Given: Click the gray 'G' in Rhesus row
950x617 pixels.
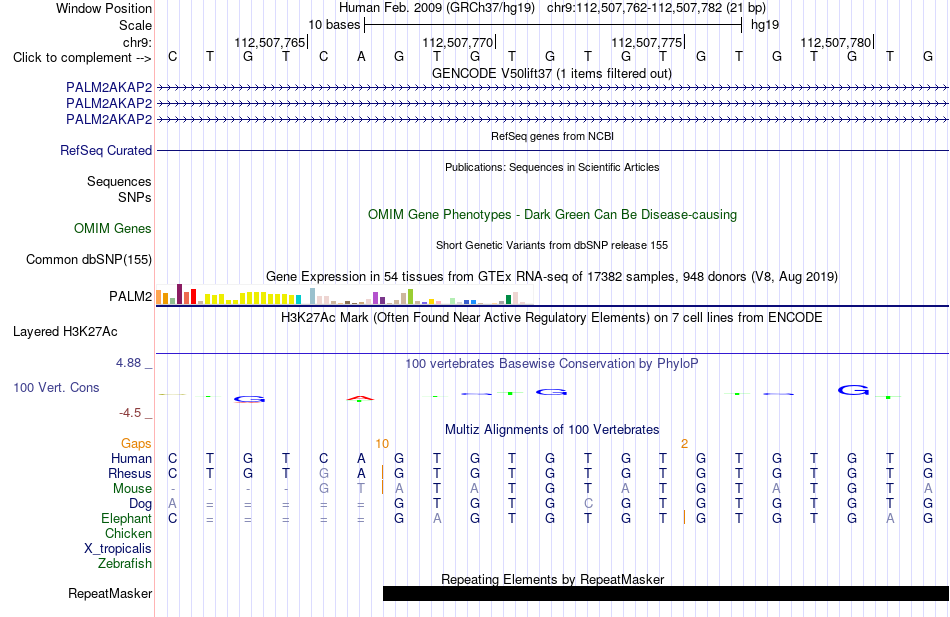Looking at the screenshot, I should 324,473.
